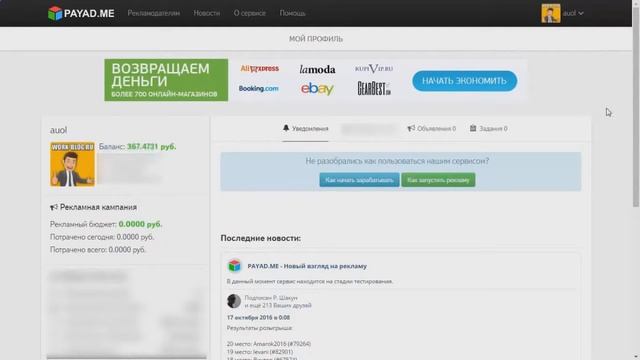Select the Уведомления tab
The image size is (640, 360).
click(x=305, y=129)
